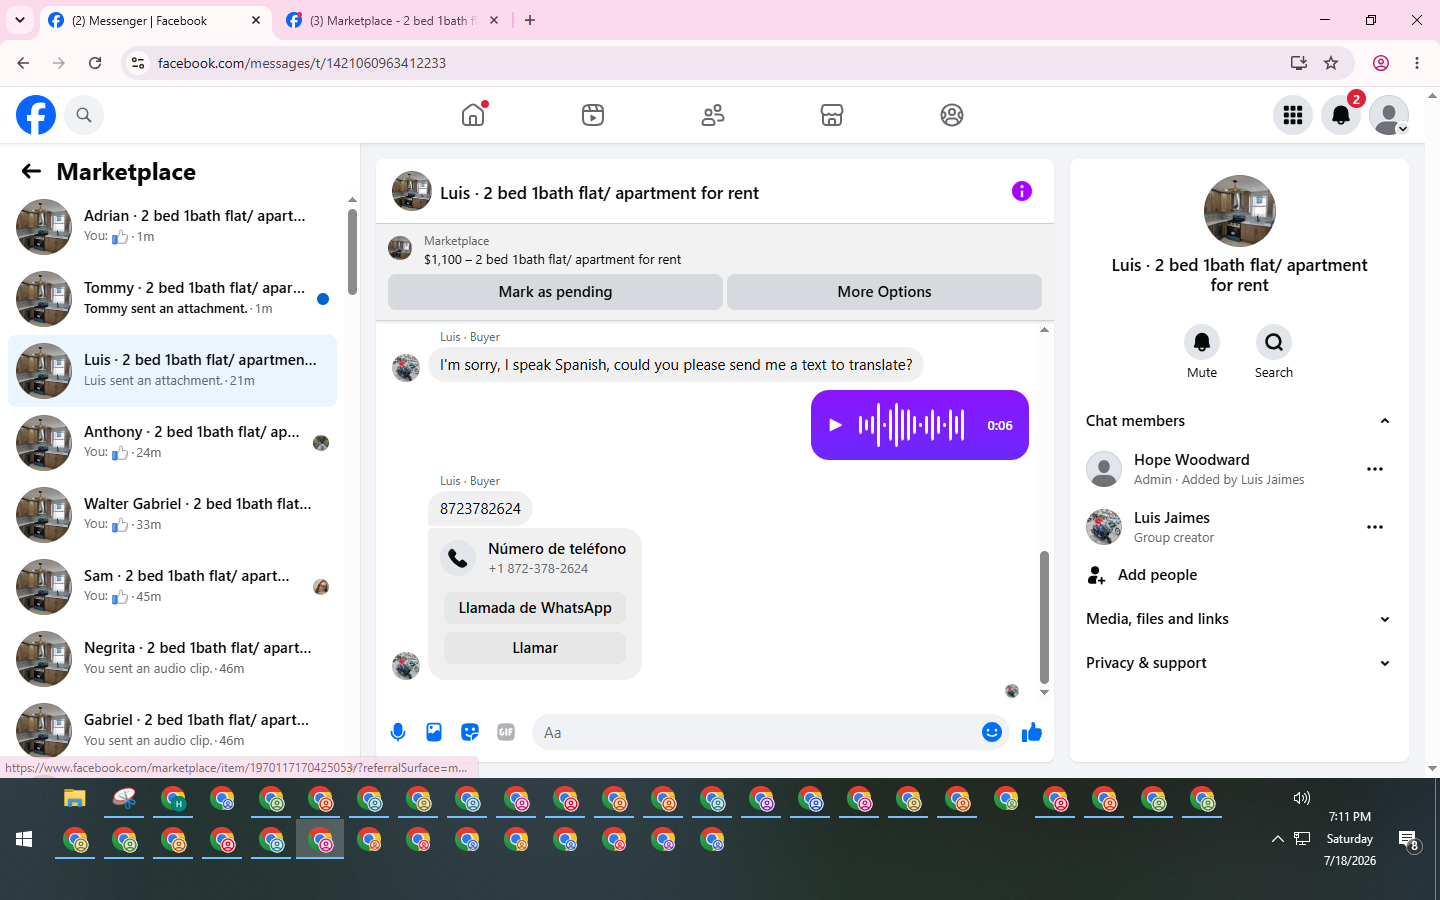Open Negrita's conversation
Viewport: 1440px width, 900px height.
coord(172,659)
